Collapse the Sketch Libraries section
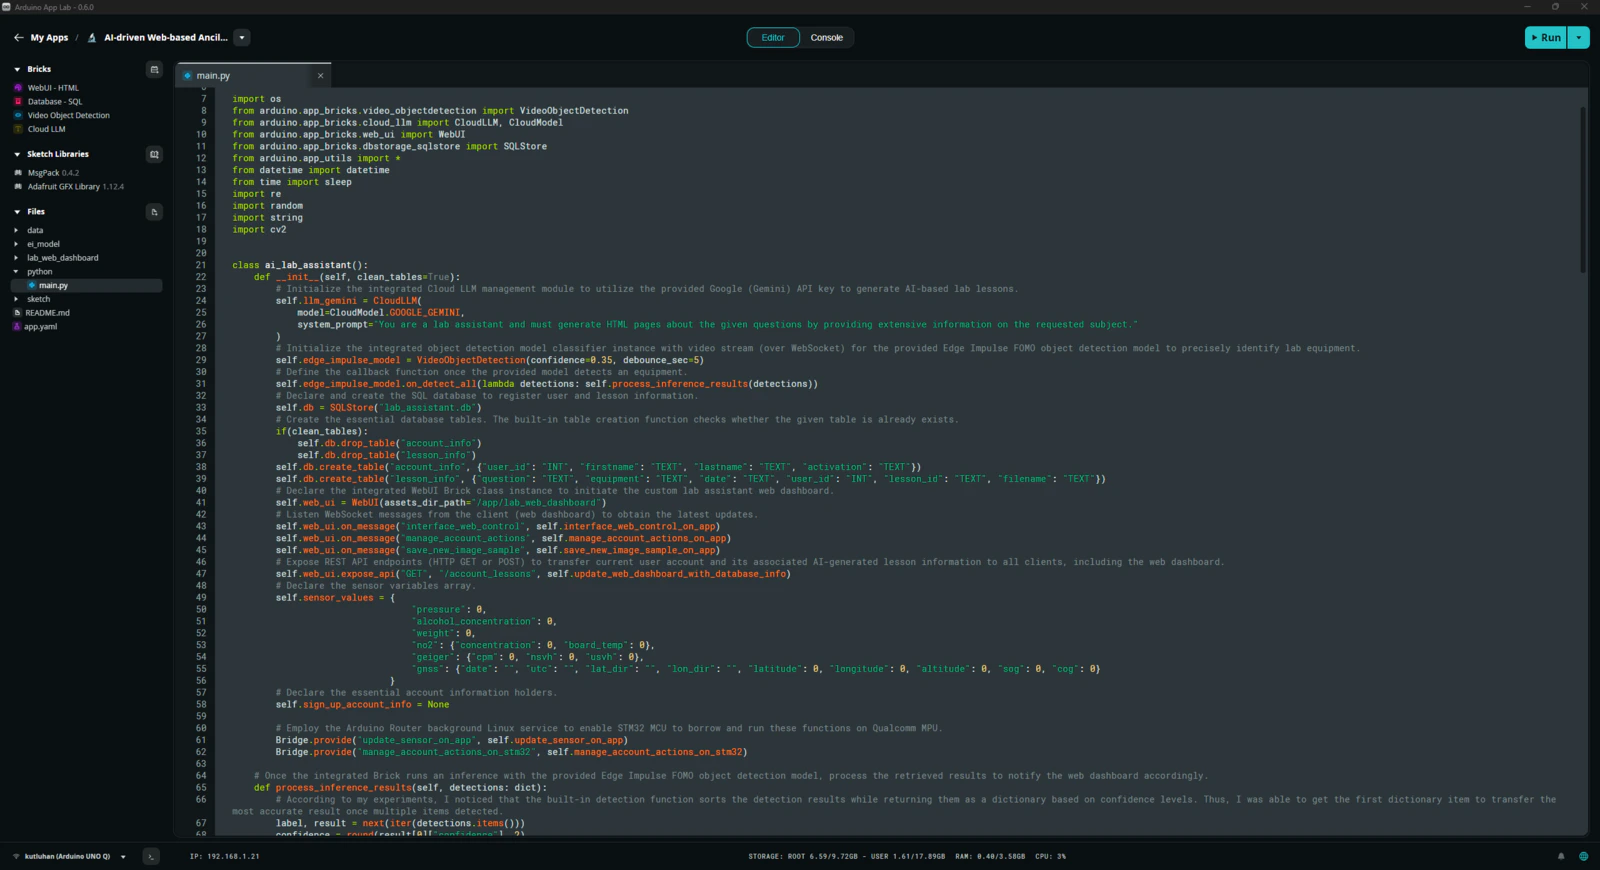This screenshot has height=870, width=1600. click(x=17, y=154)
